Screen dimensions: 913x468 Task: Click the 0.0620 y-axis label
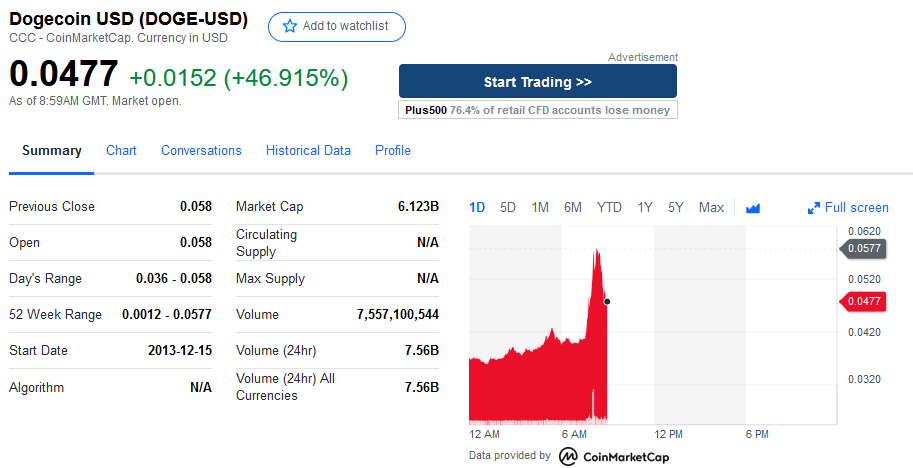(x=864, y=231)
